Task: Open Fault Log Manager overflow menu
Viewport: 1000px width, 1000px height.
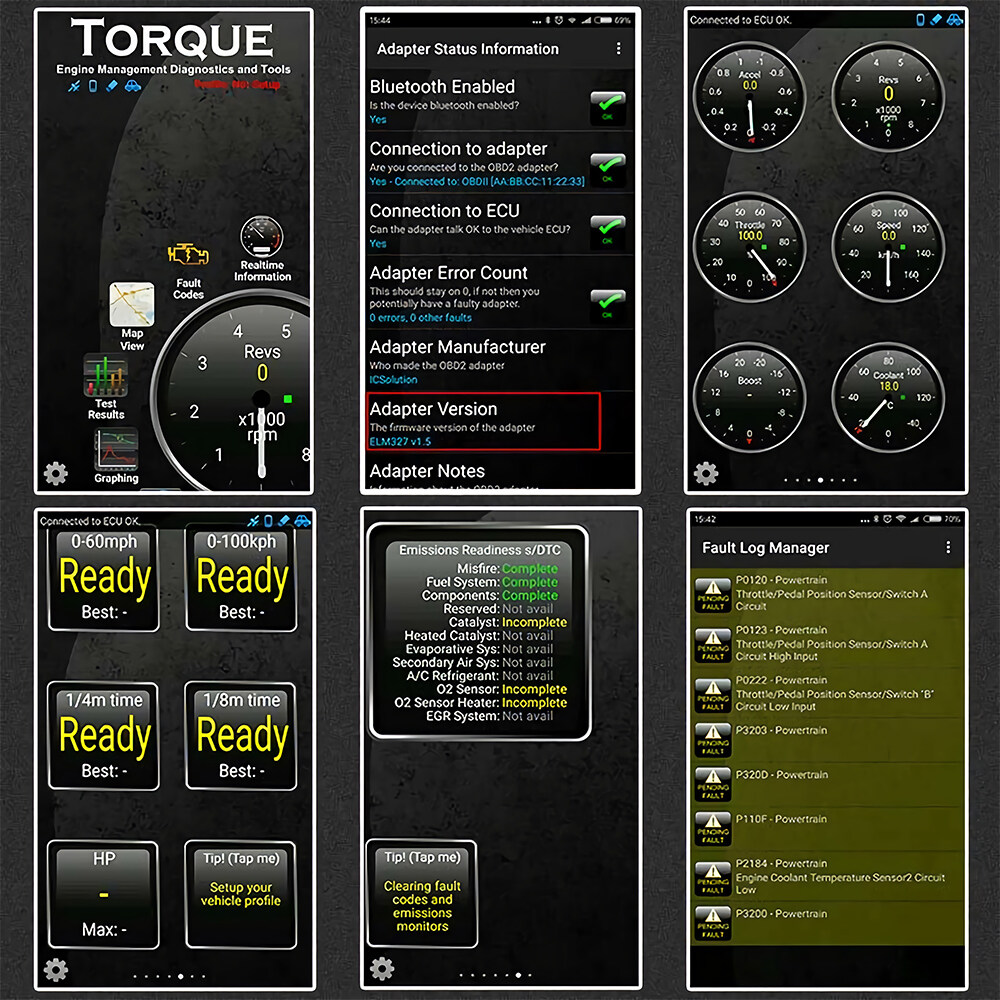Action: [x=948, y=548]
